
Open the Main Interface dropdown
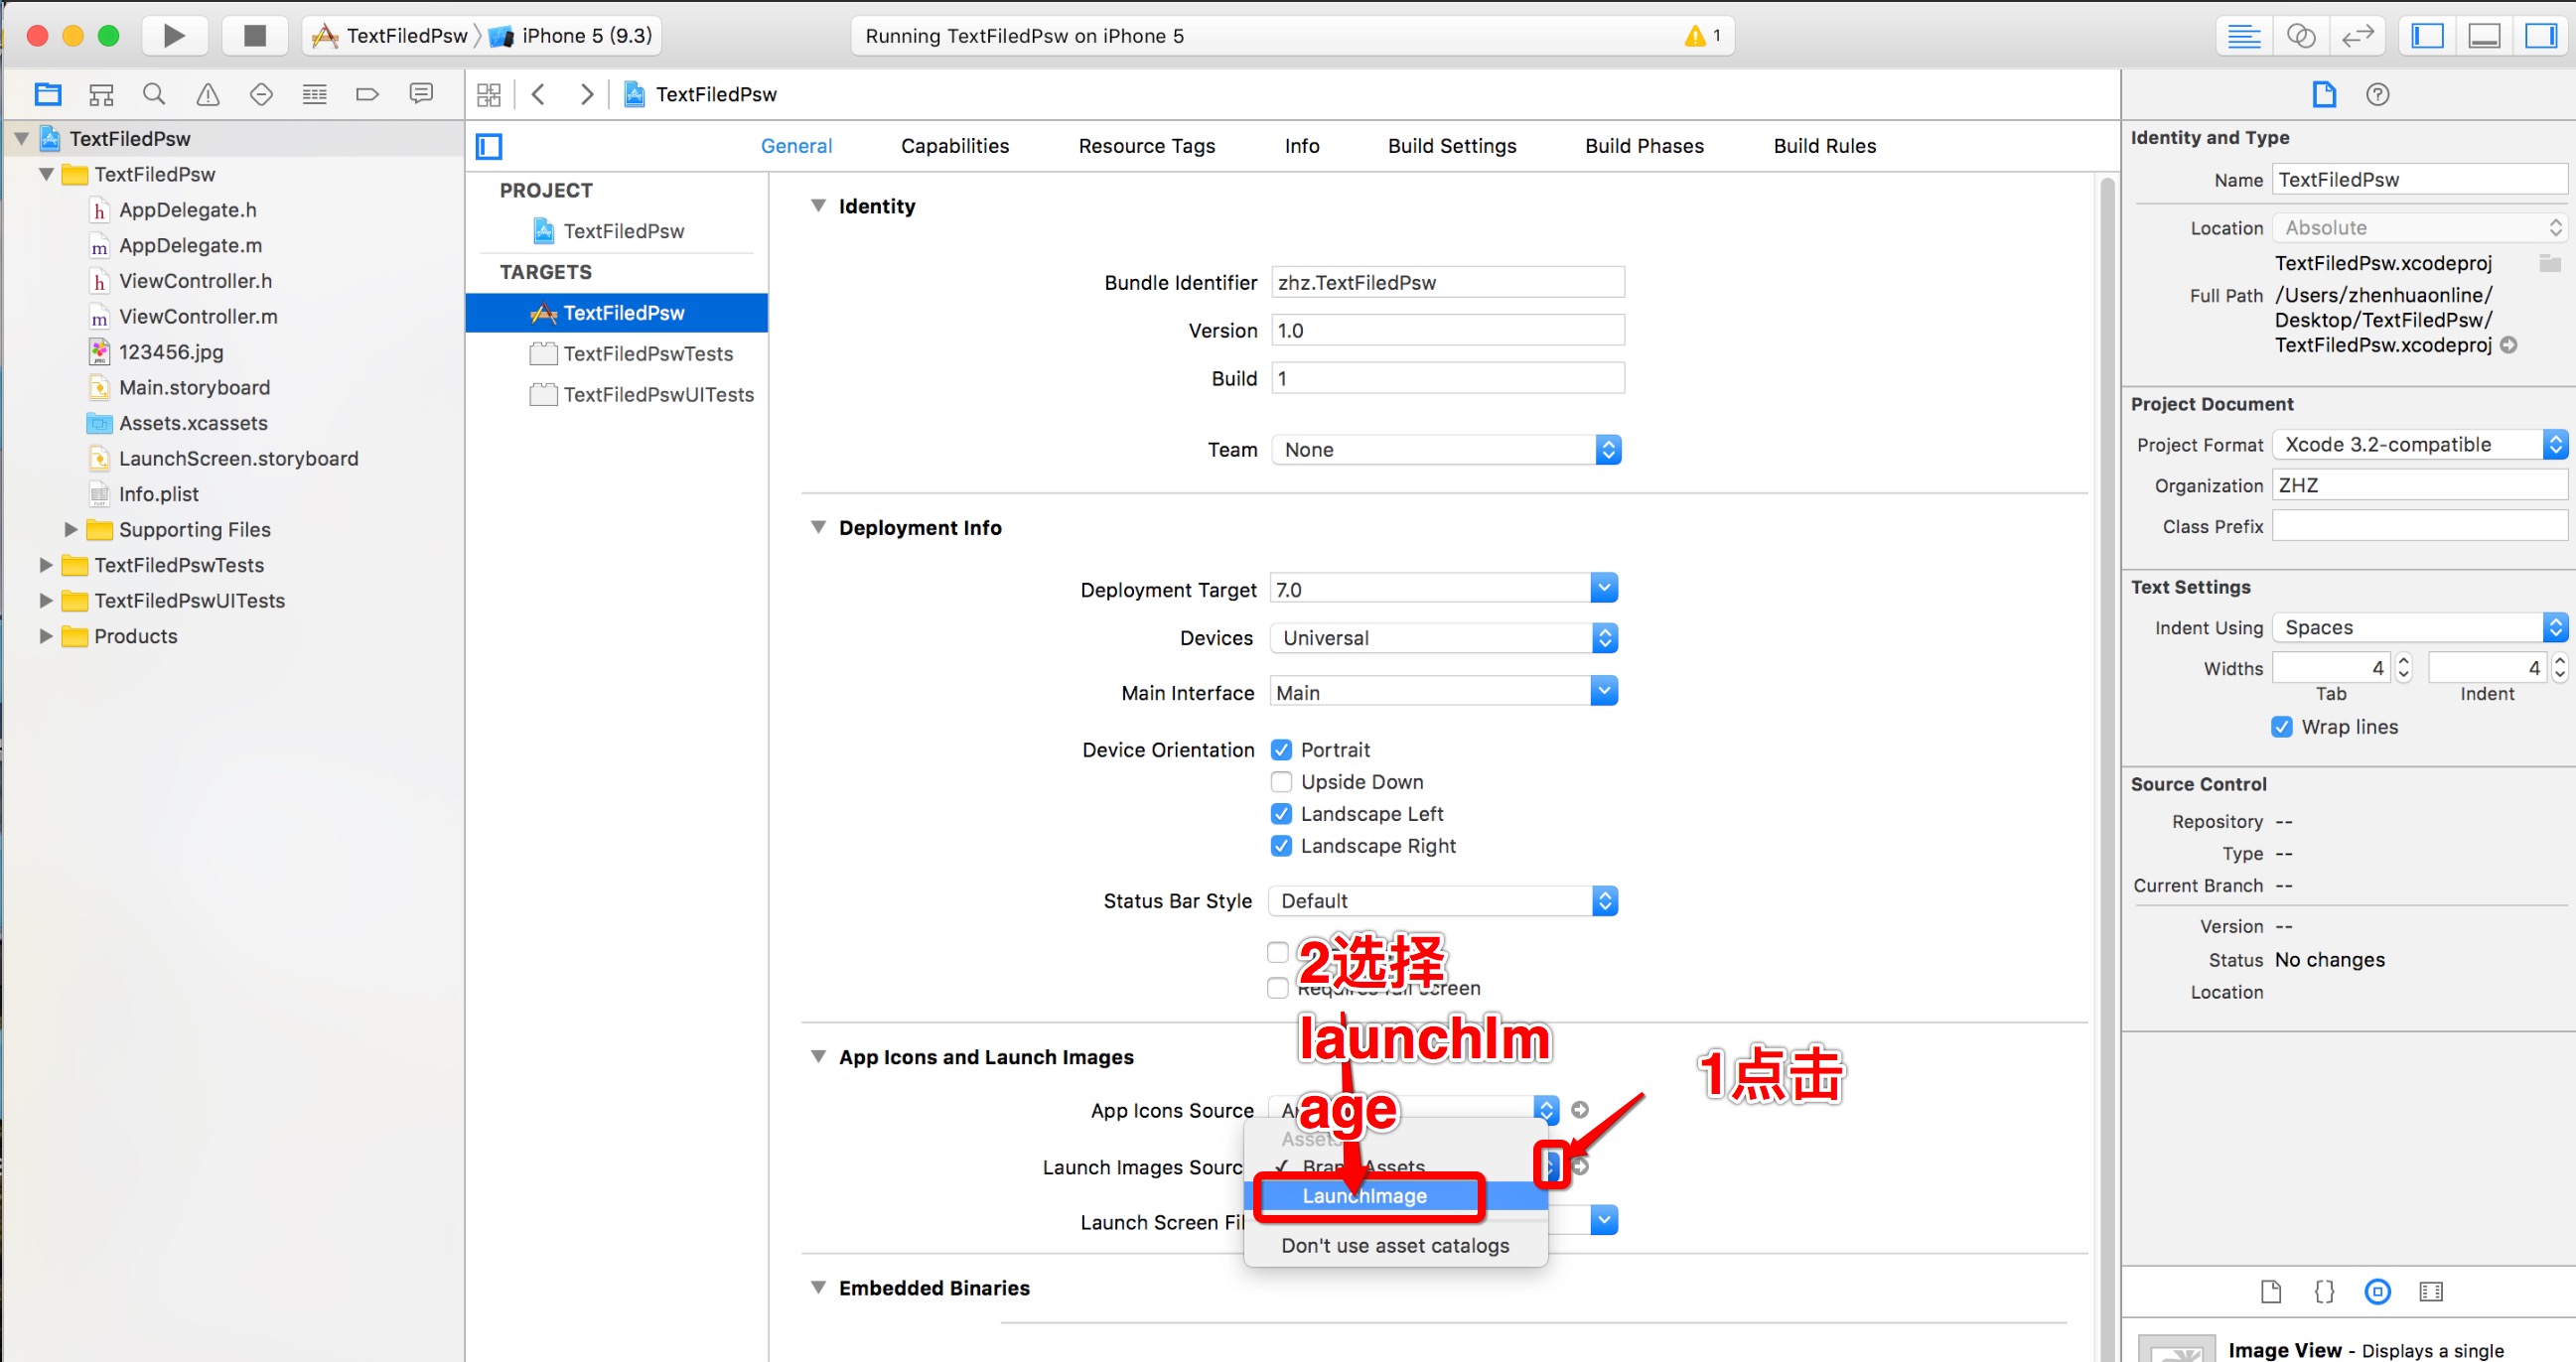pos(1604,692)
